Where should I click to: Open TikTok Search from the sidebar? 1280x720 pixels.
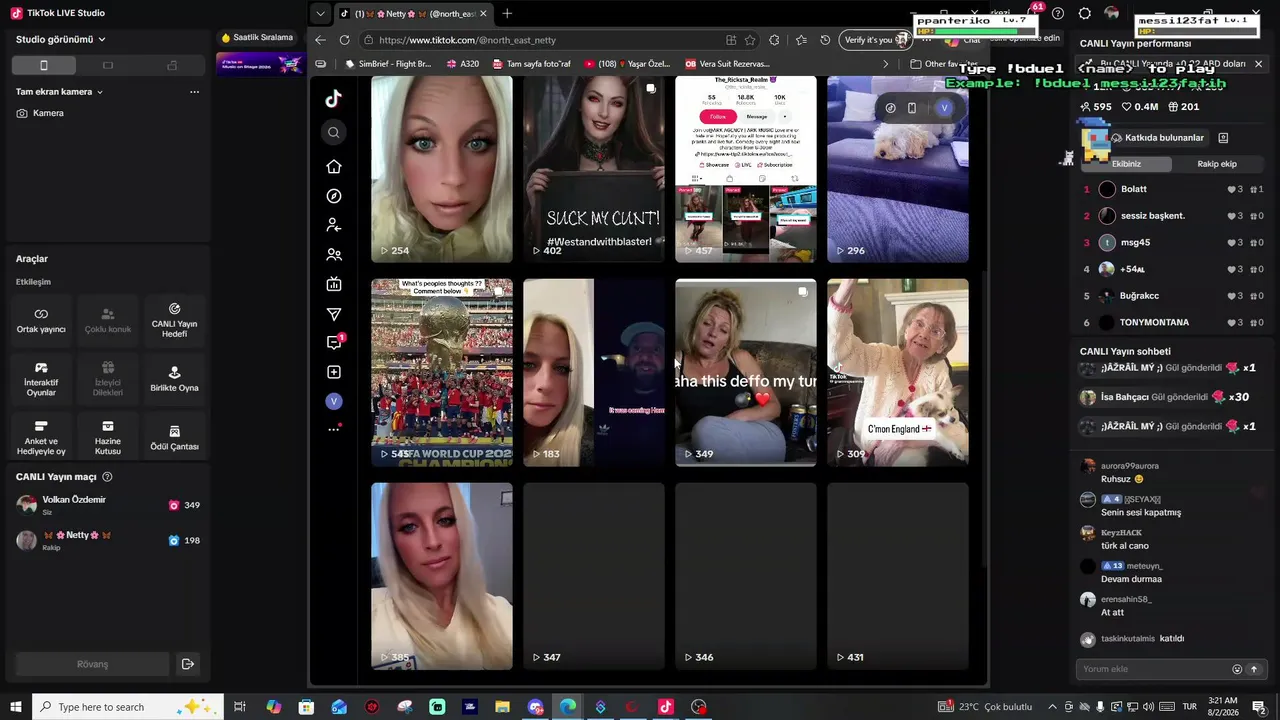pyautogui.click(x=334, y=132)
